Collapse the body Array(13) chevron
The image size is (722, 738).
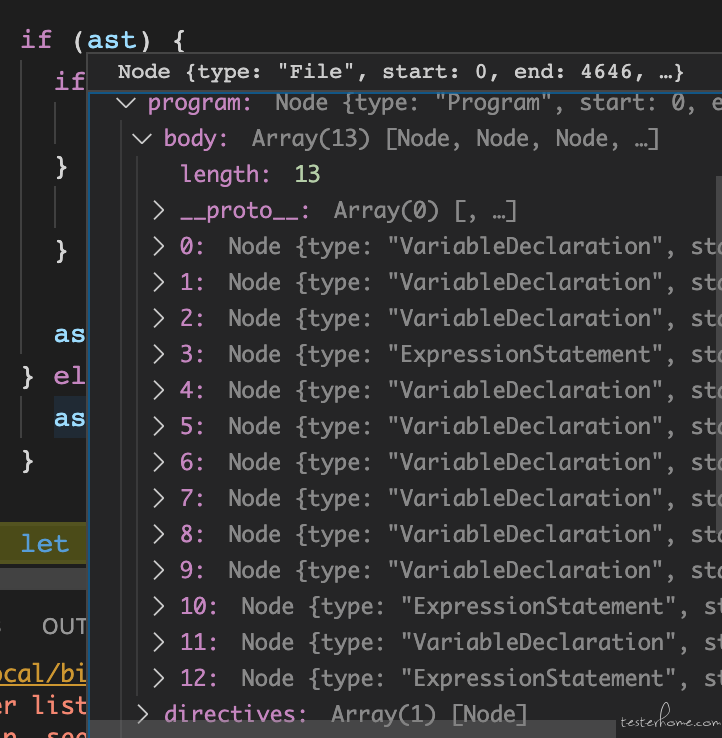coord(142,139)
